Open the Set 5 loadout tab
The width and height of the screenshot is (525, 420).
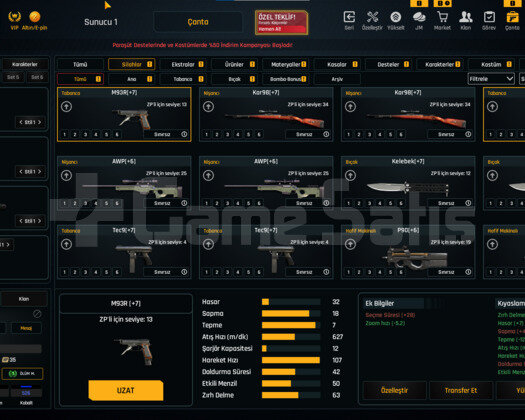pyautogui.click(x=13, y=77)
